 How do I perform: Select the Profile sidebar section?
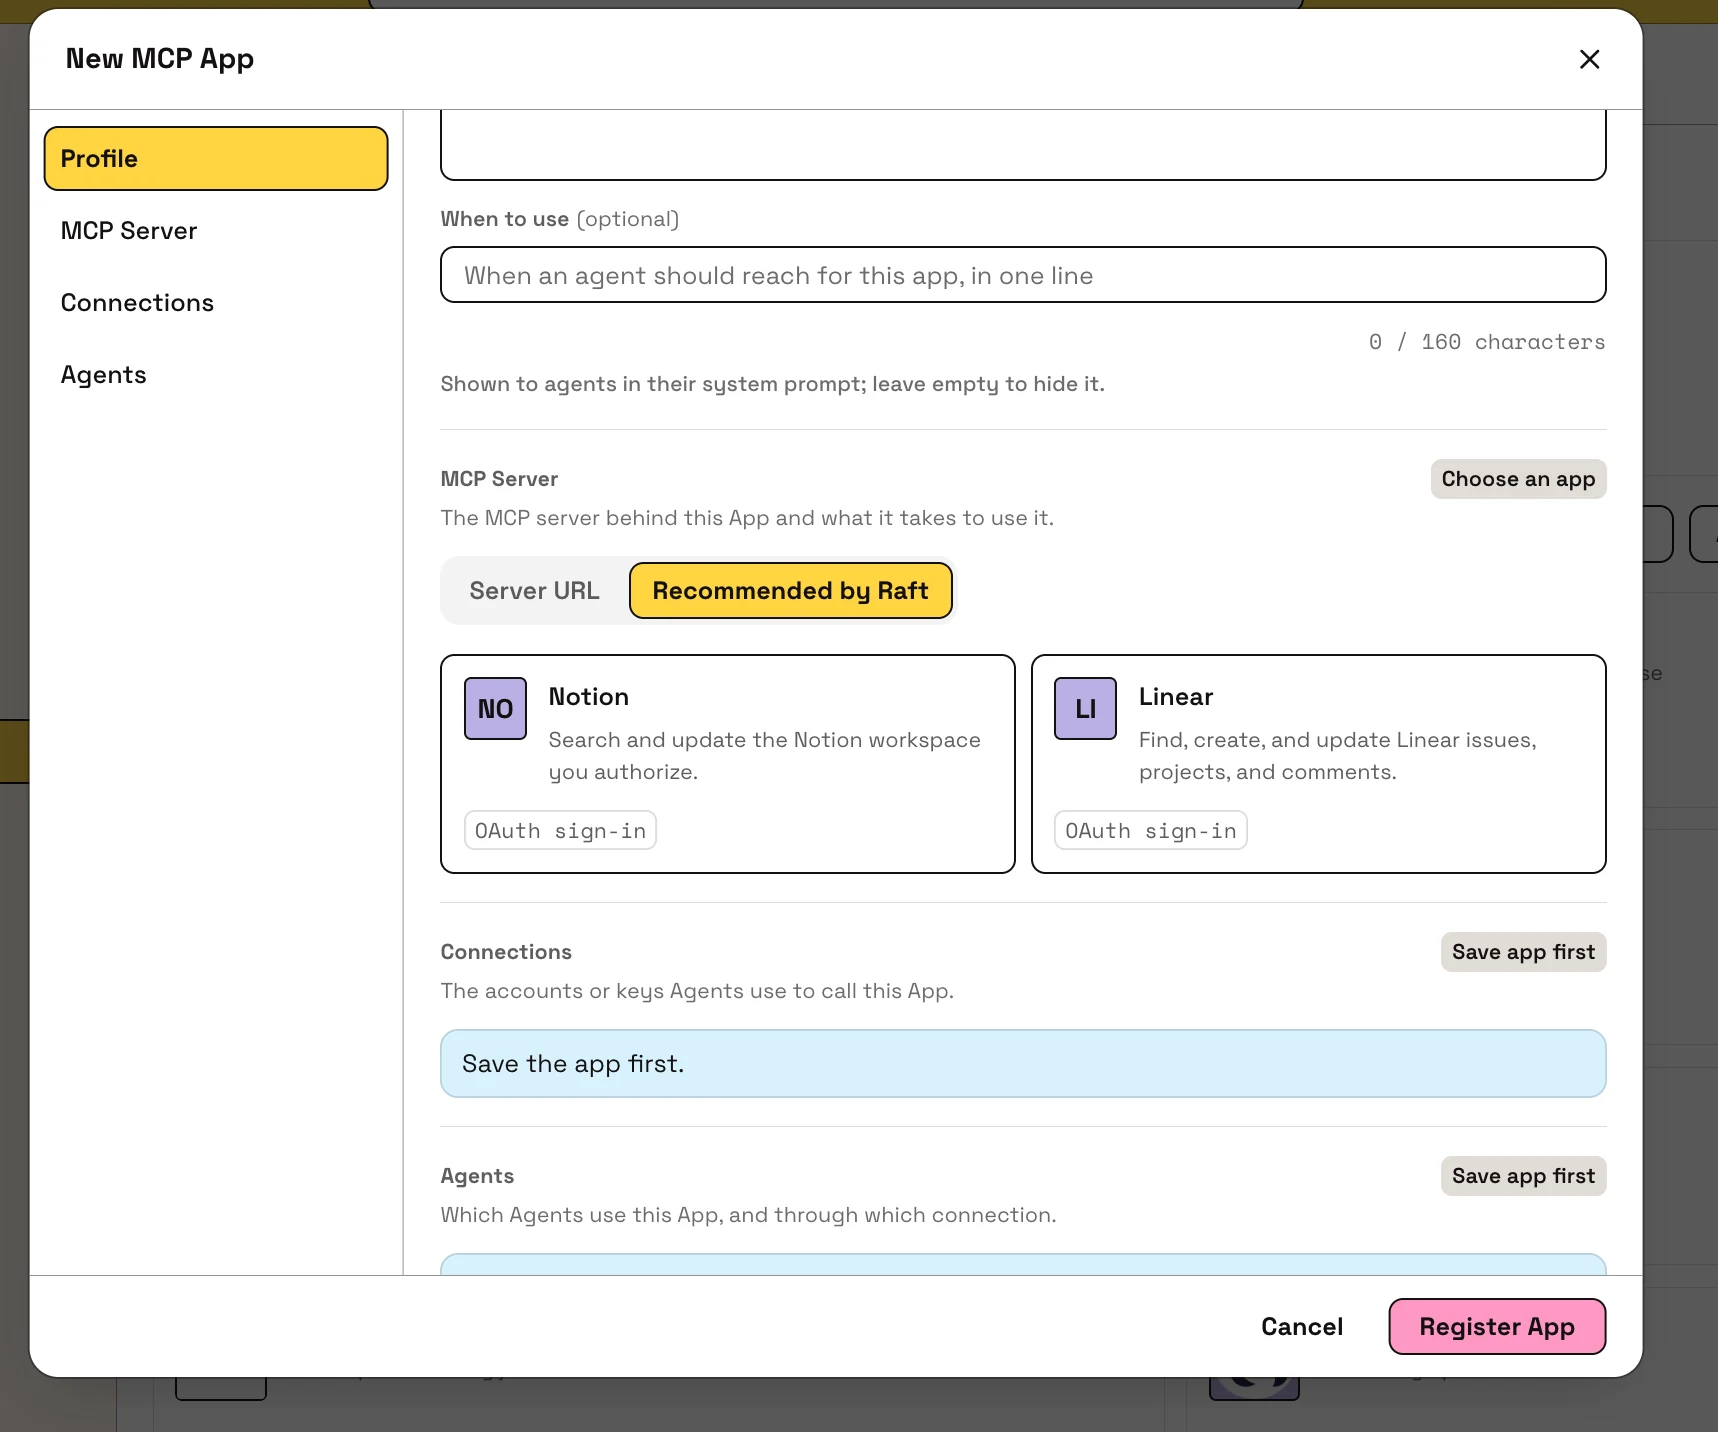(216, 158)
